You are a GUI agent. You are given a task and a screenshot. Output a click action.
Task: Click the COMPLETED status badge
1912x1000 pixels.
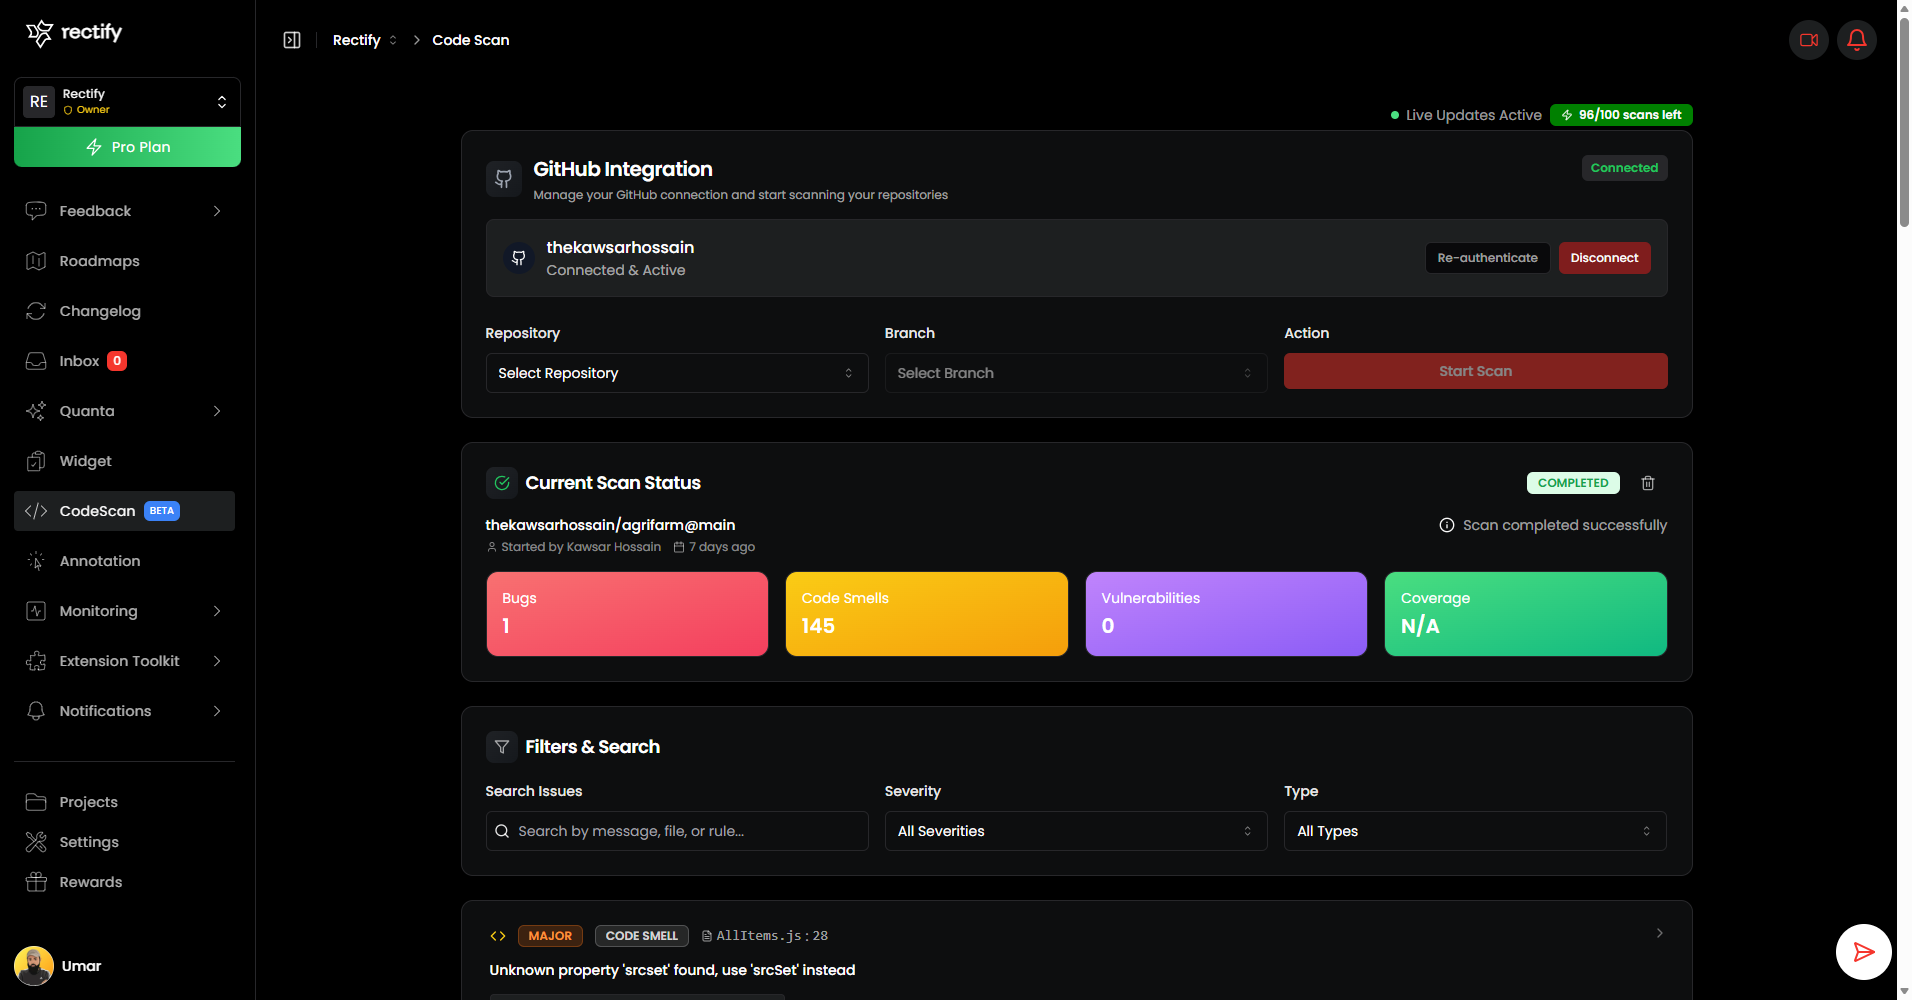click(1573, 483)
